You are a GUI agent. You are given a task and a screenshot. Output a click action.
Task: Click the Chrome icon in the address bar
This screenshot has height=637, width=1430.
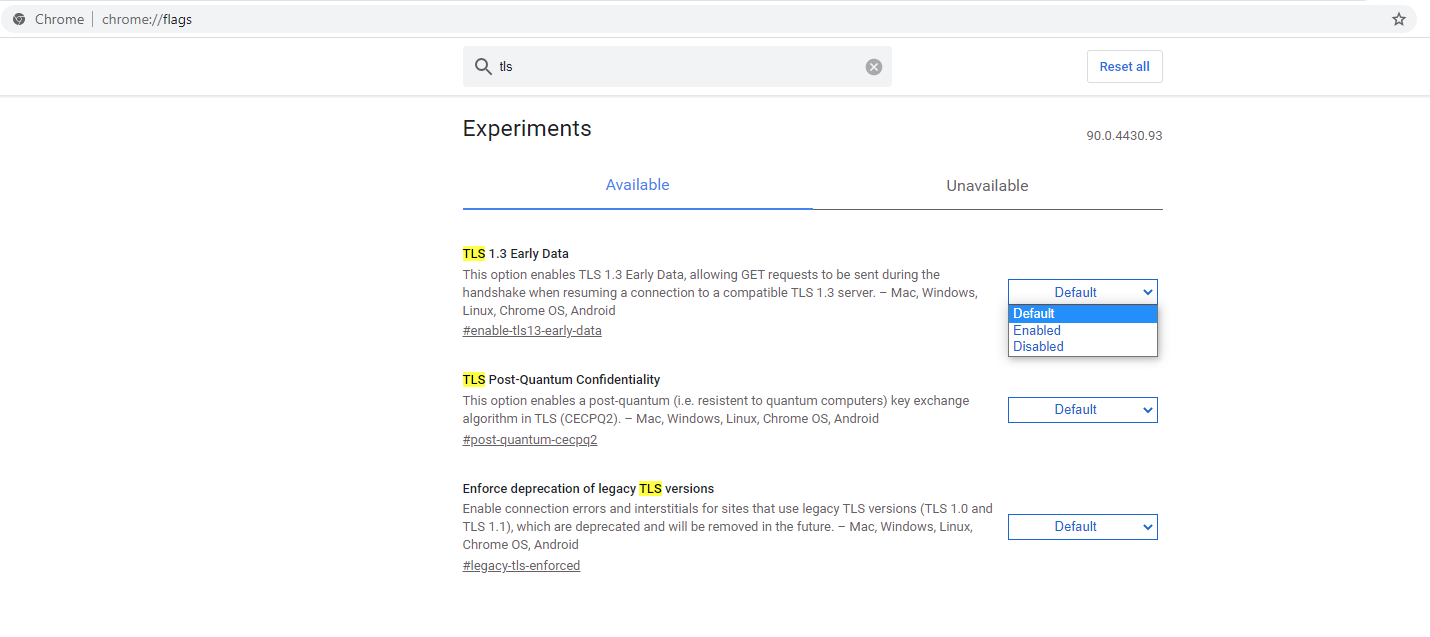click(x=19, y=19)
